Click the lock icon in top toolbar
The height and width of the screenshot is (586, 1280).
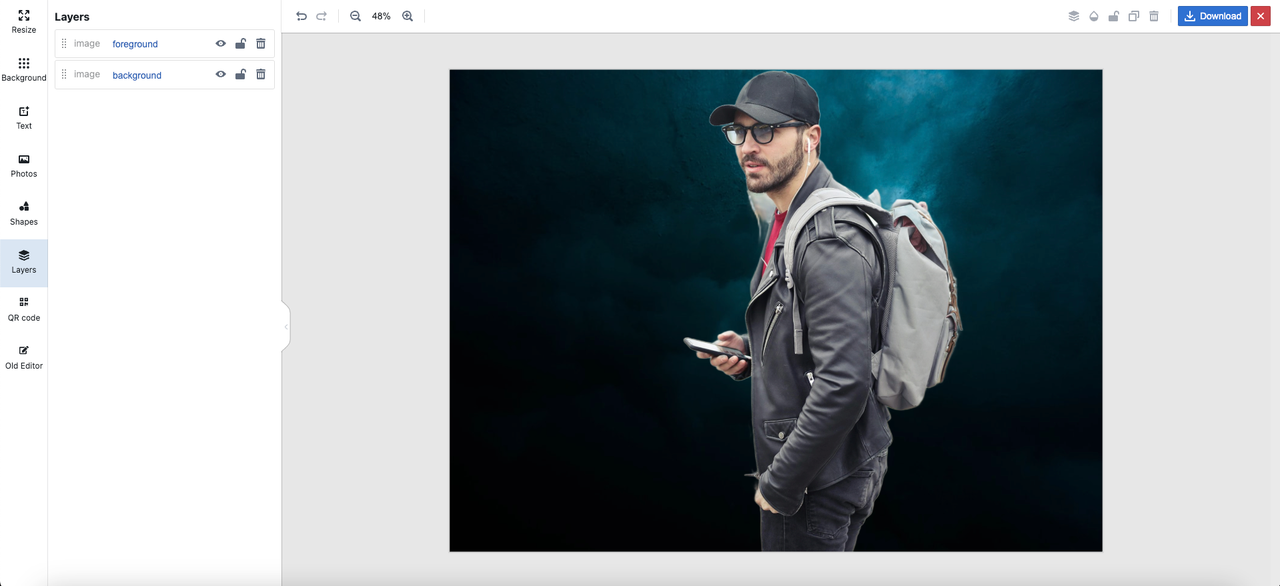pyautogui.click(x=1113, y=16)
